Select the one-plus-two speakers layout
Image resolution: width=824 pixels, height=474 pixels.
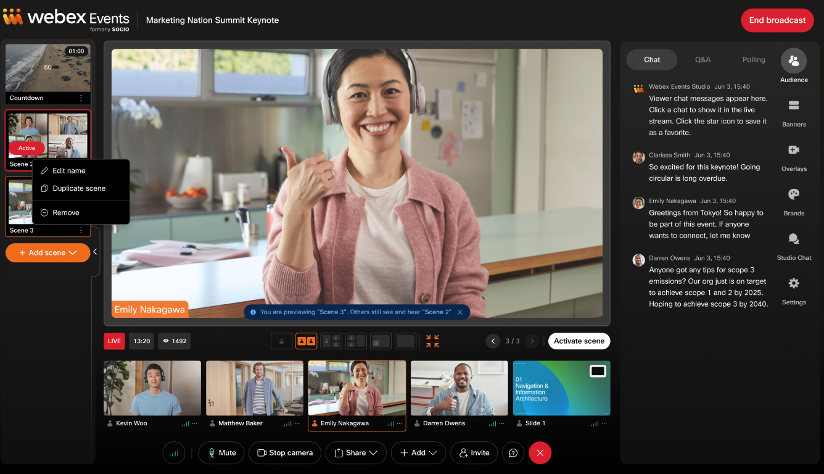click(331, 341)
